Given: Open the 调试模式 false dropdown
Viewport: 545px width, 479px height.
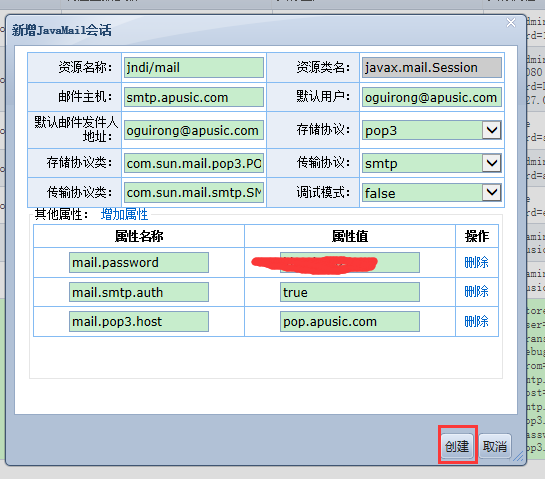Looking at the screenshot, I should click(491, 192).
